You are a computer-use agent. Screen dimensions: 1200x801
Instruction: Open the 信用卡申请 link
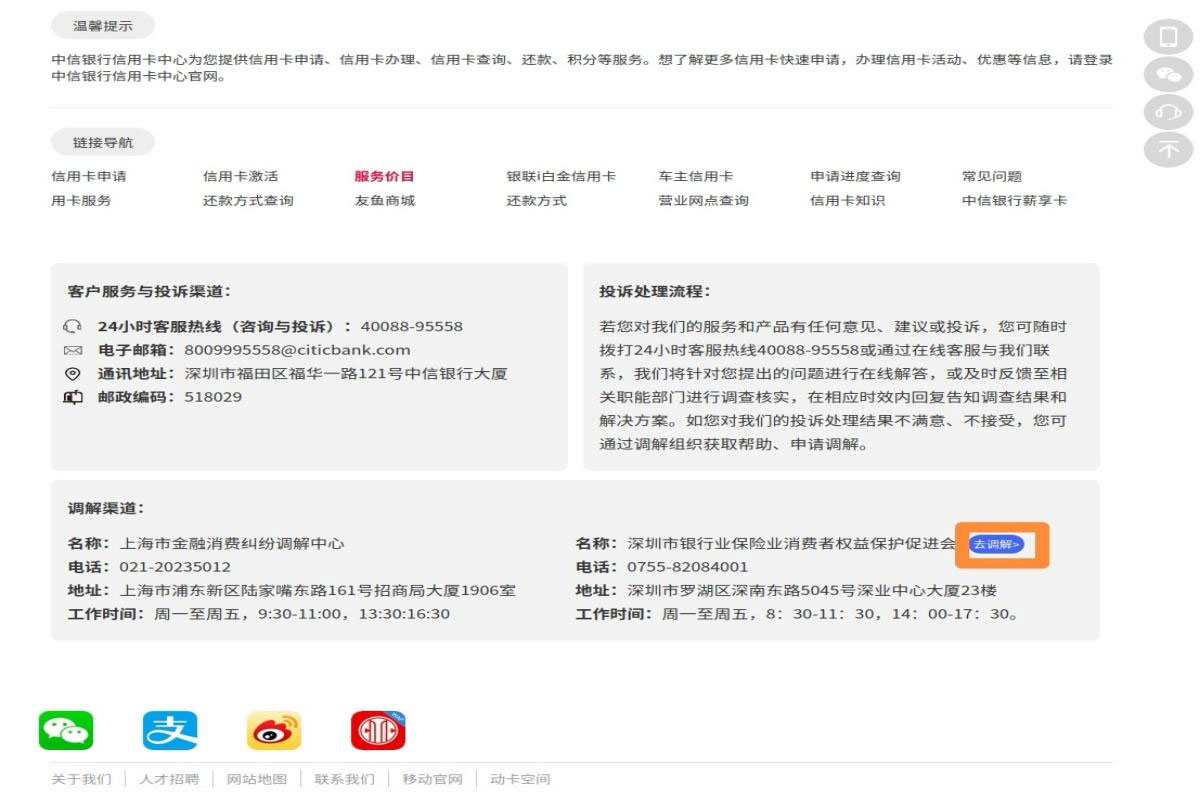pyautogui.click(x=89, y=176)
